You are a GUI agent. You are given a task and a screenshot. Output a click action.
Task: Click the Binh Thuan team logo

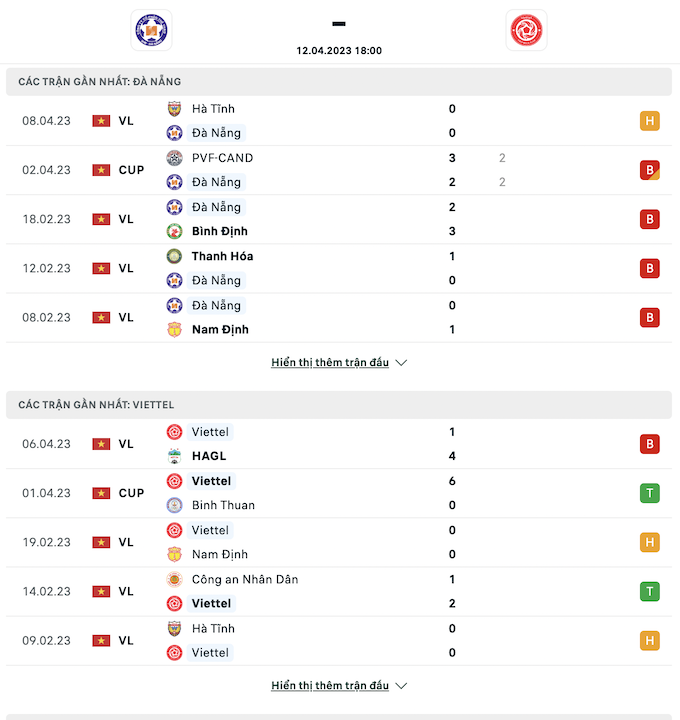(174, 505)
